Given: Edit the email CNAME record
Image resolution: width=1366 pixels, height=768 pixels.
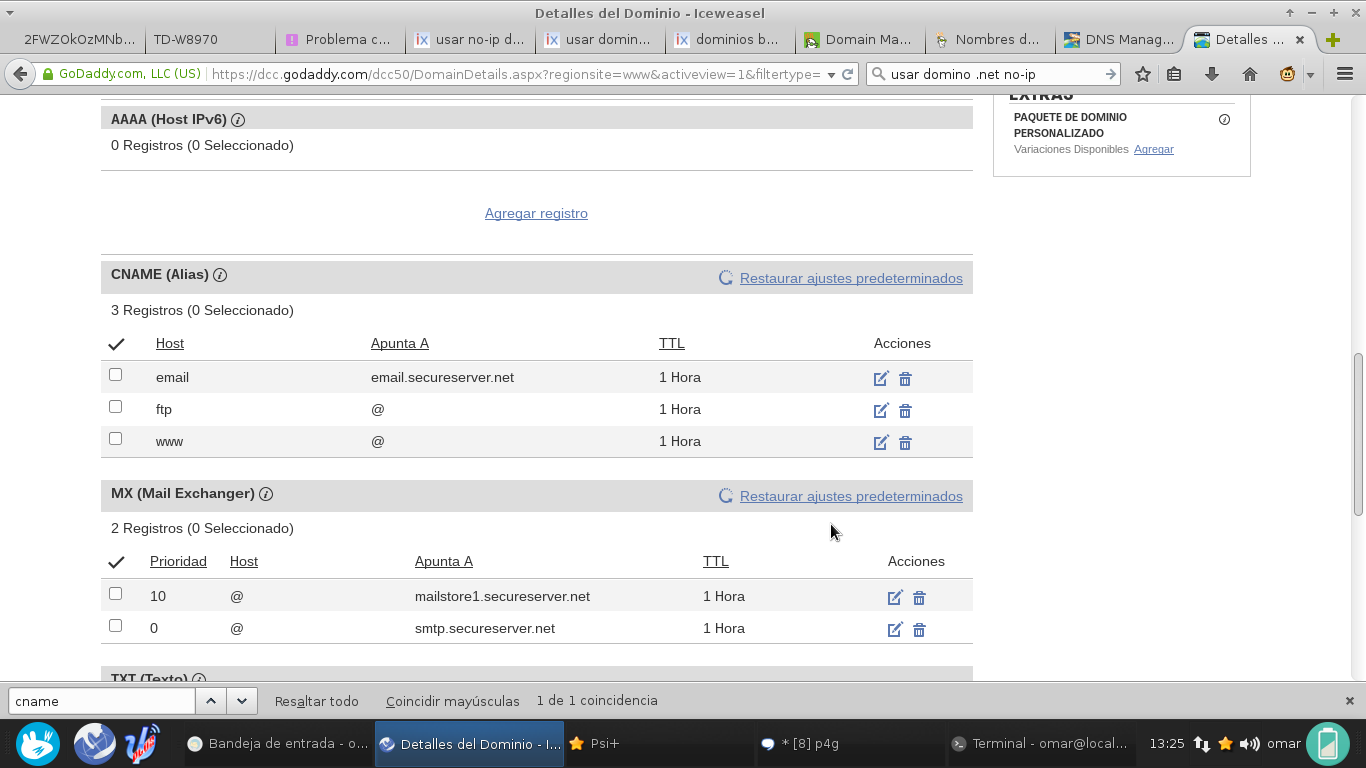Looking at the screenshot, I should pos(881,378).
